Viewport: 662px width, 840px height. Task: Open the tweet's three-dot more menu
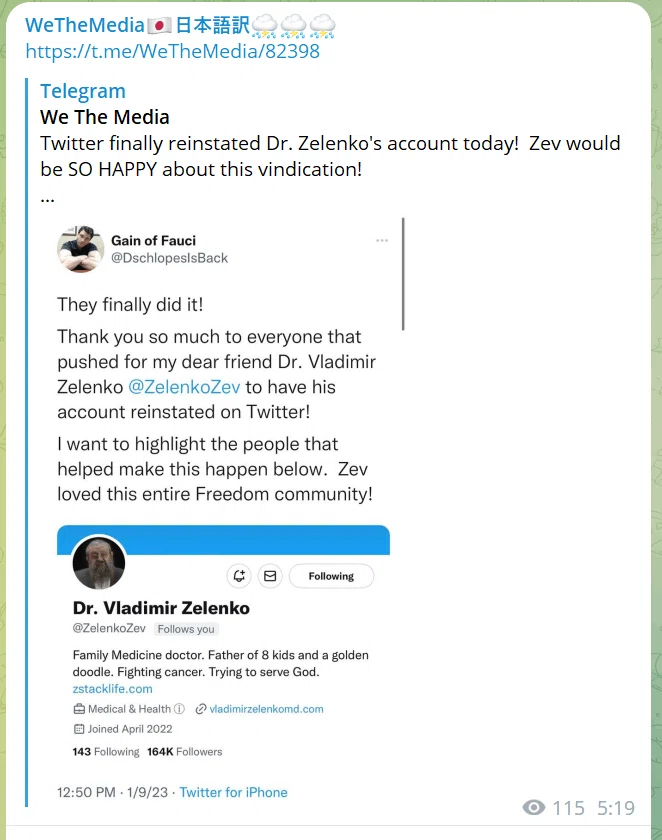coord(382,240)
